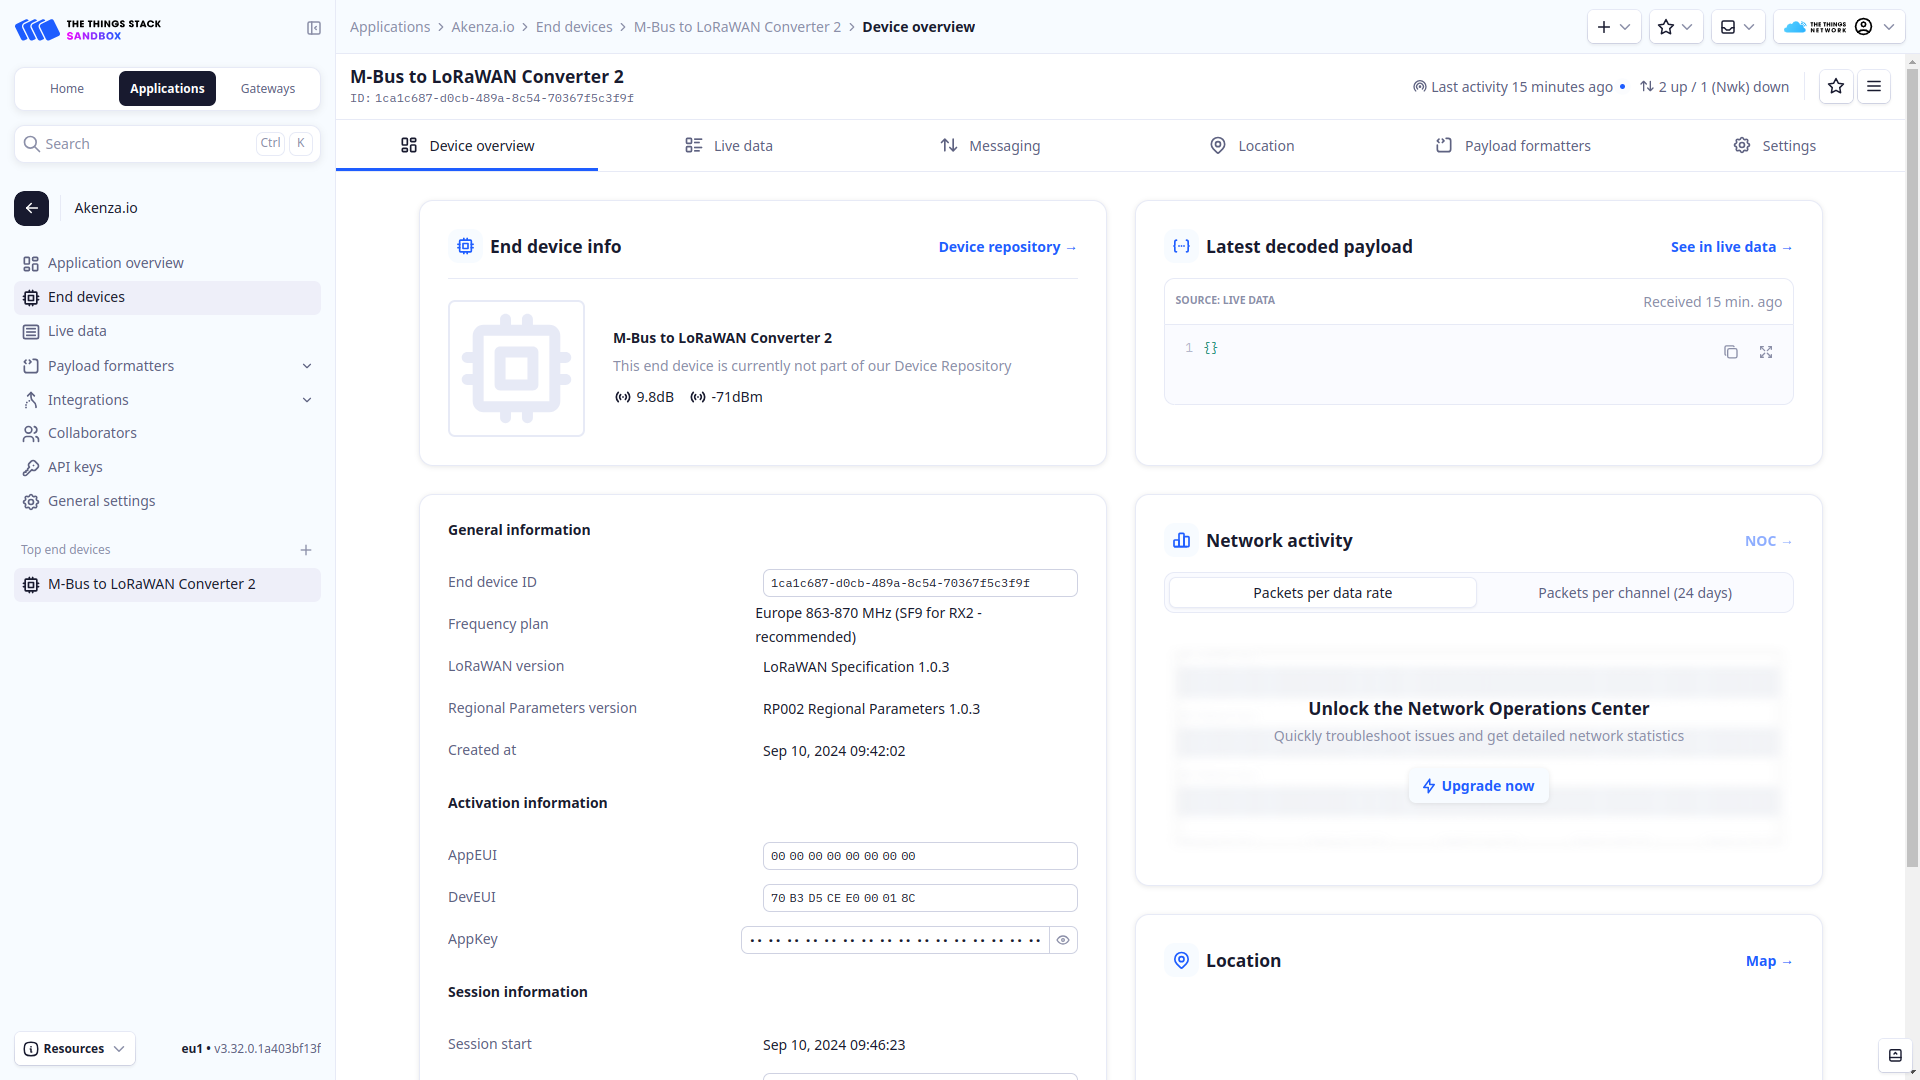The height and width of the screenshot is (1080, 1920).
Task: Open the header bookmarks star dropdown
Action: tap(1676, 27)
